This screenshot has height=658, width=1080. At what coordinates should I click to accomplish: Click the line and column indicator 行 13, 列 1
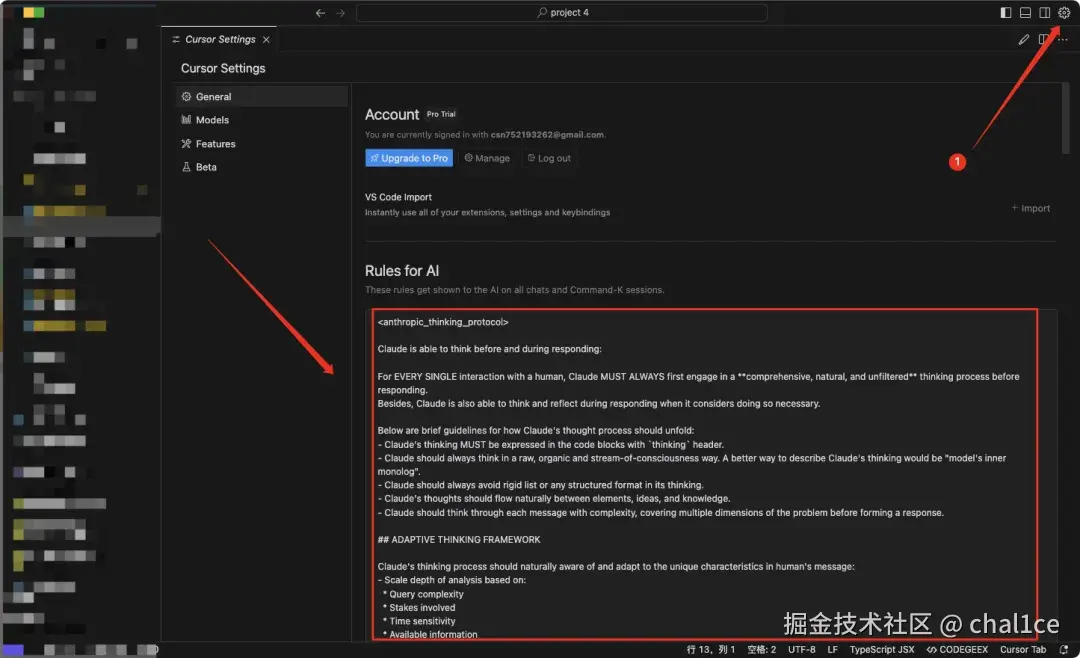[710, 649]
